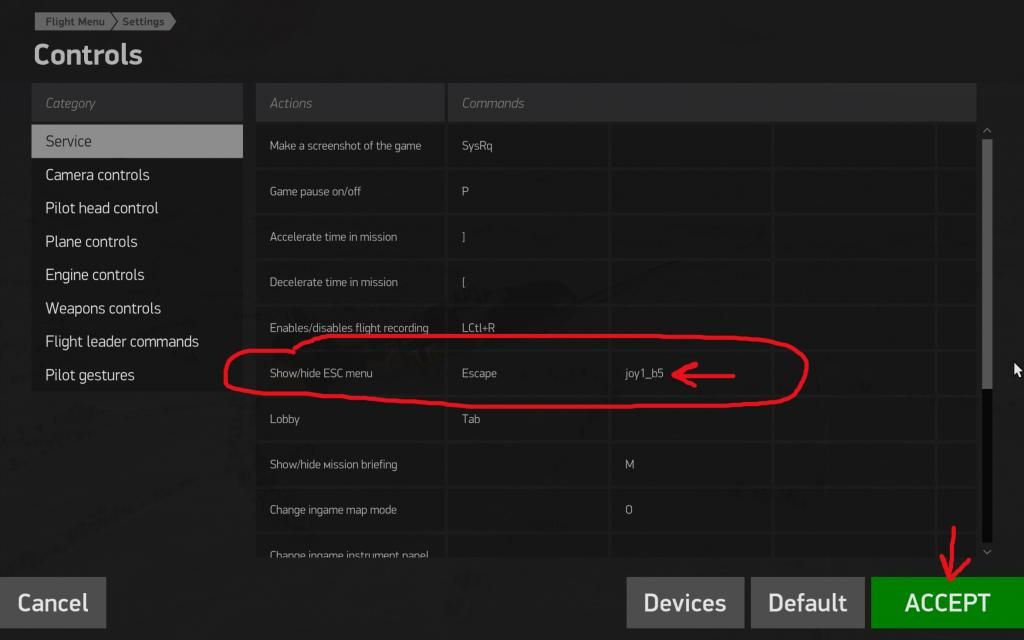Edit the SysRq screenshot key binding
This screenshot has height=640, width=1024.
(x=477, y=146)
